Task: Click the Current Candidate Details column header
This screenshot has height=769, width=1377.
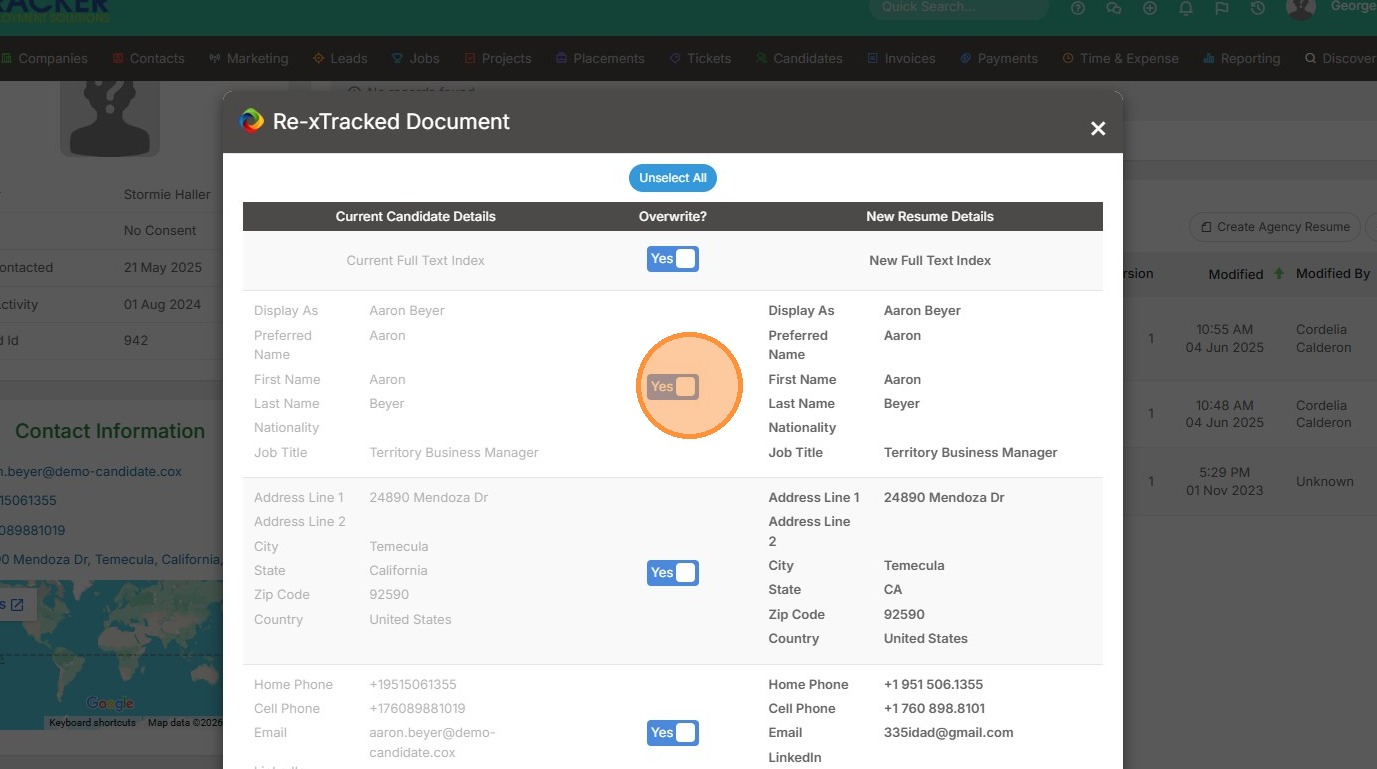Action: (x=416, y=216)
